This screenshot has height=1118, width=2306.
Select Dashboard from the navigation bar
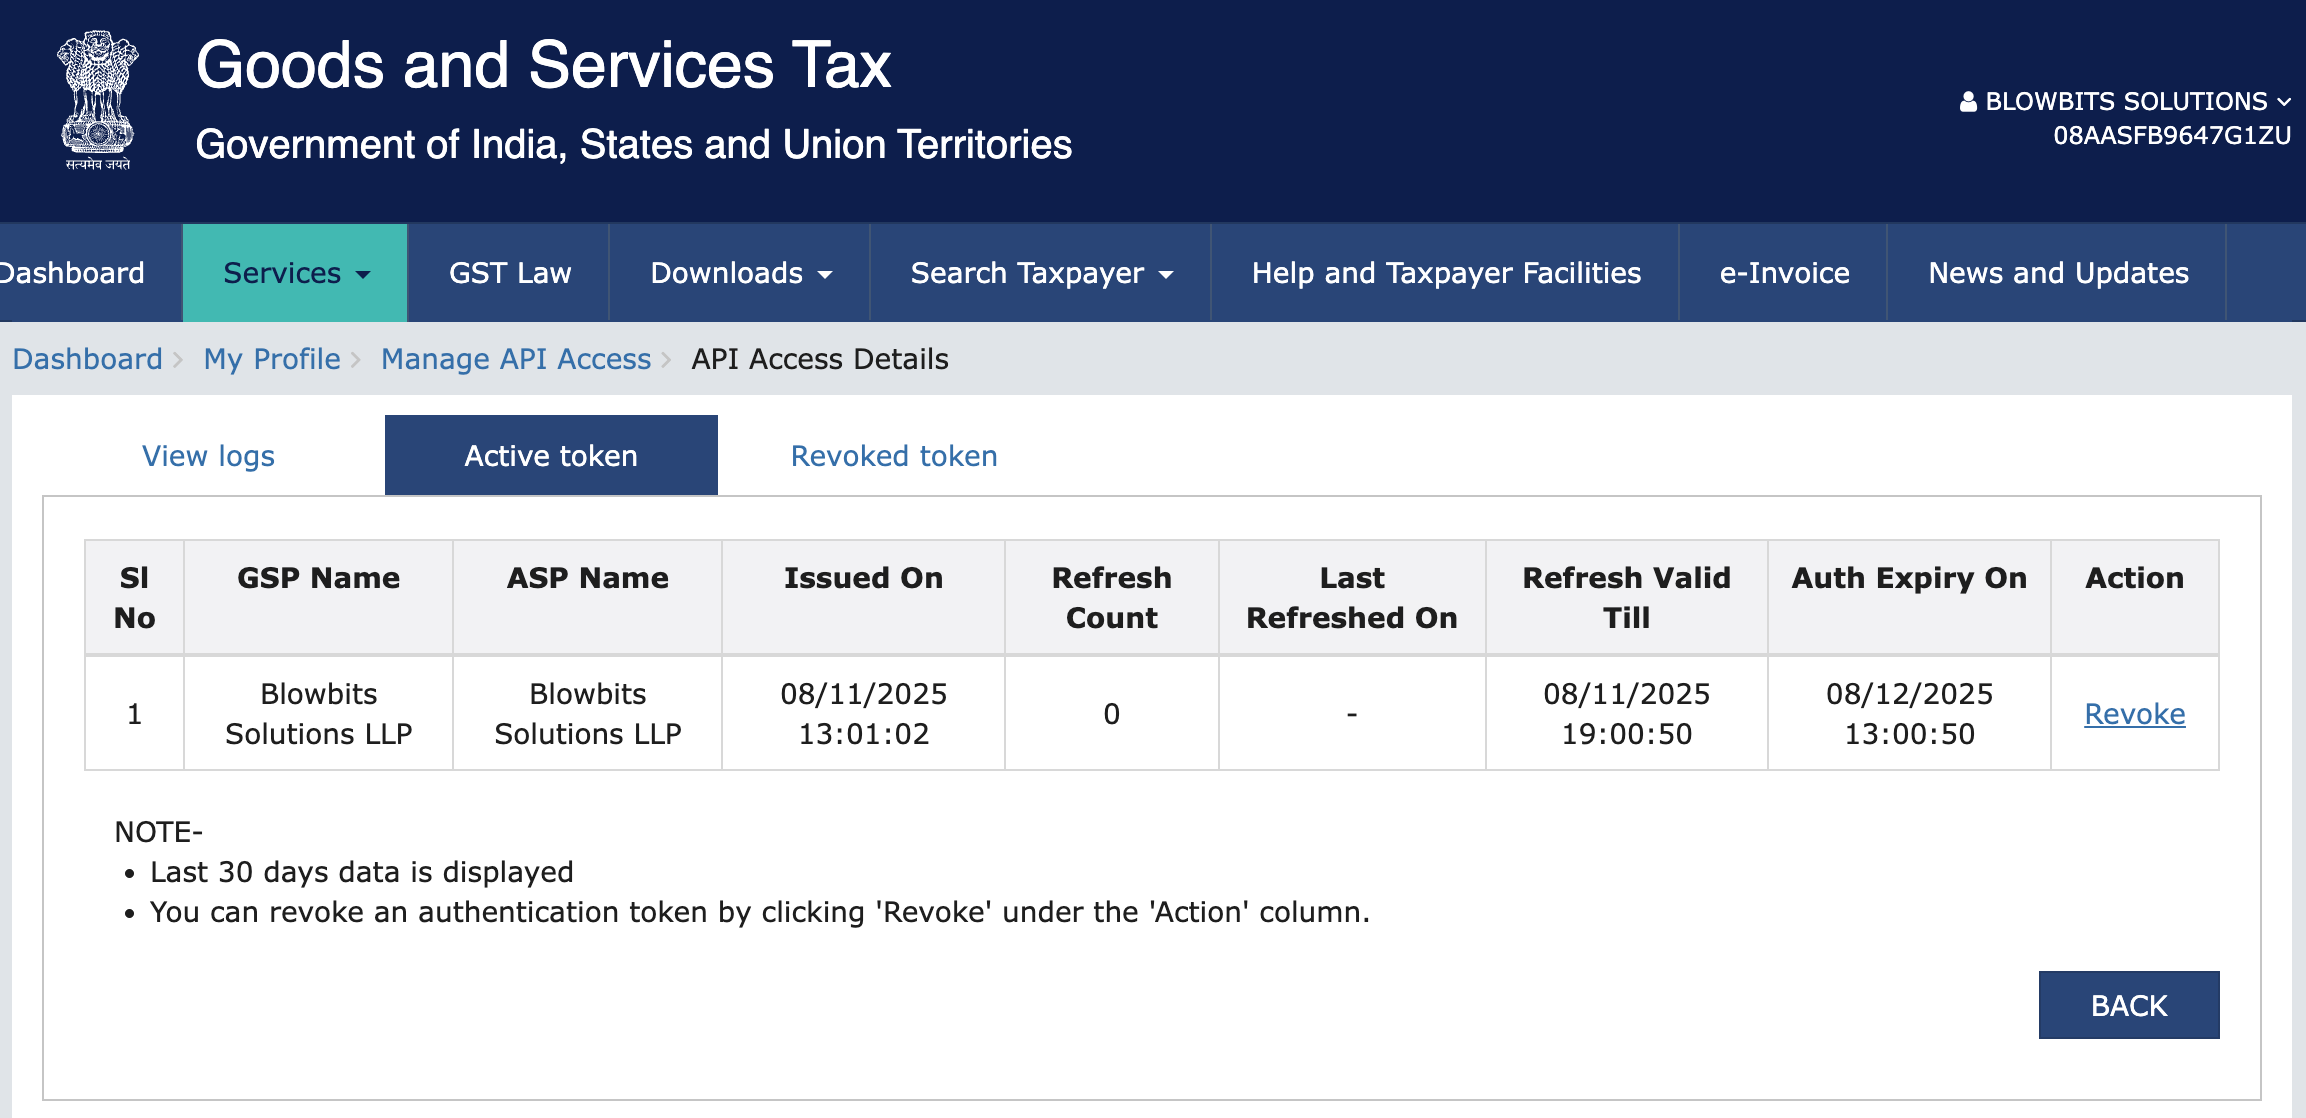72,272
